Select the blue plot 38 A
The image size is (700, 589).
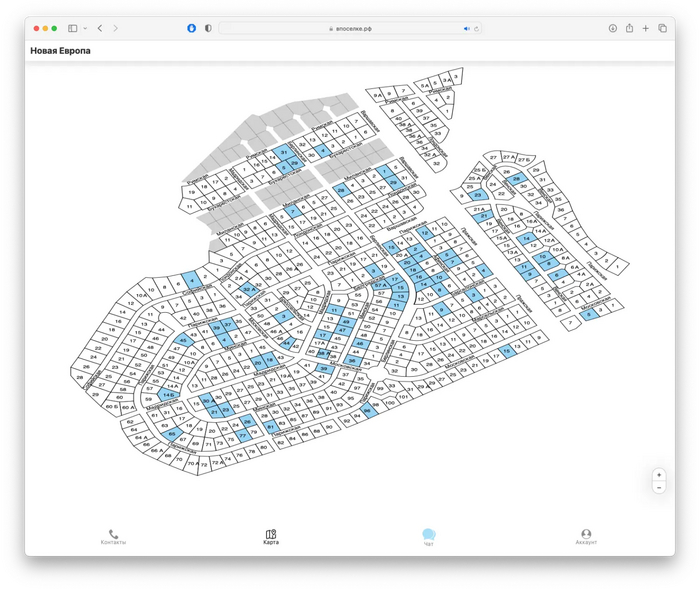[323, 354]
